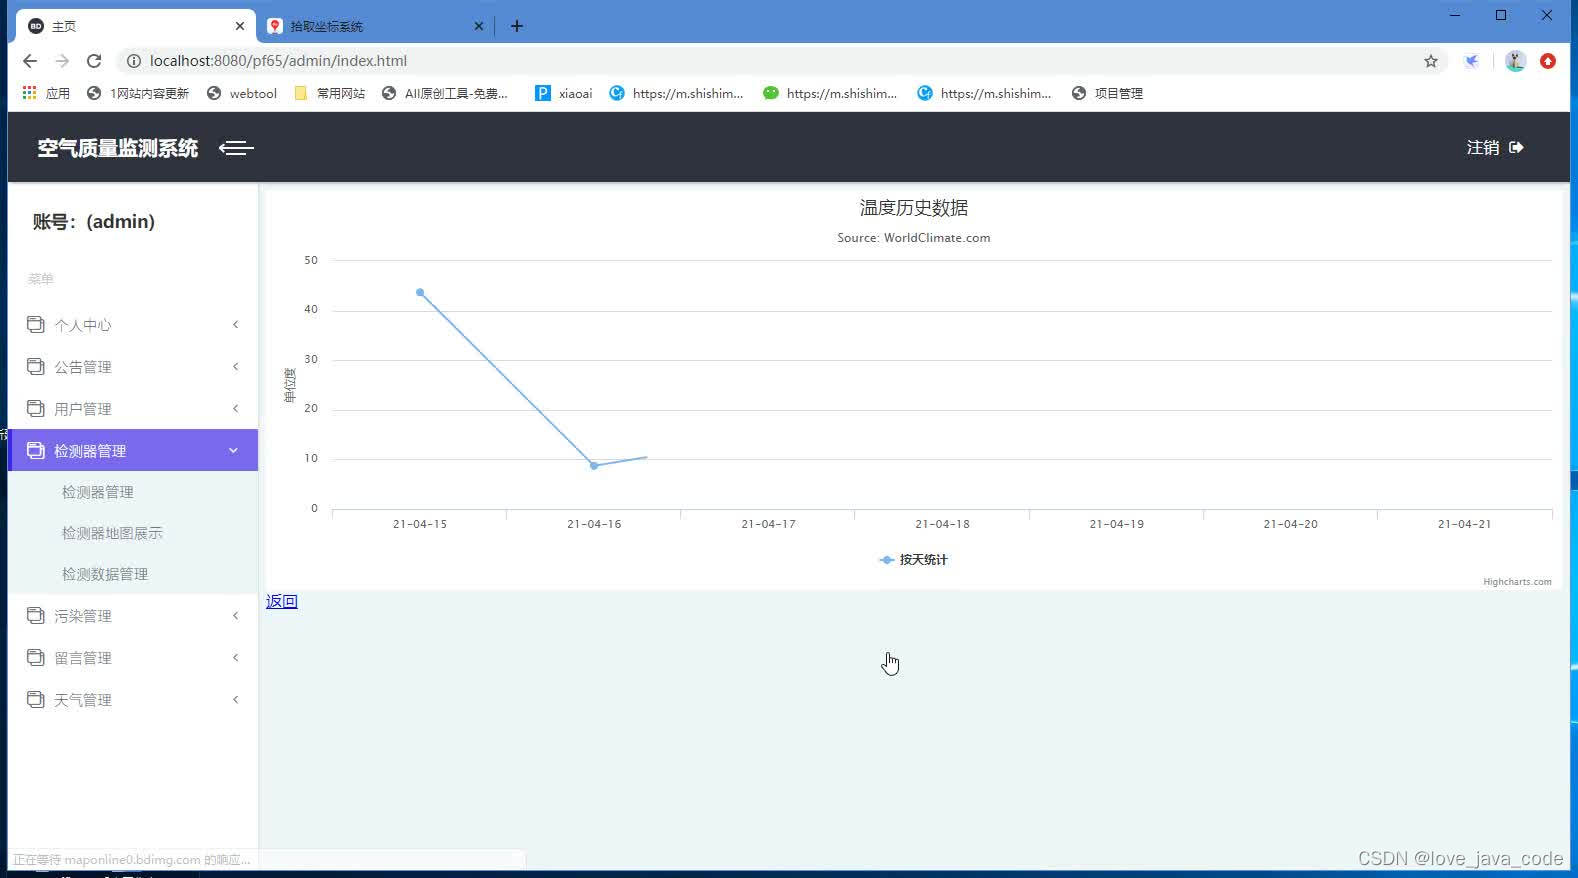This screenshot has height=878, width=1578.
Task: Open 检测器地图展示 submenu item
Action: [x=112, y=533]
